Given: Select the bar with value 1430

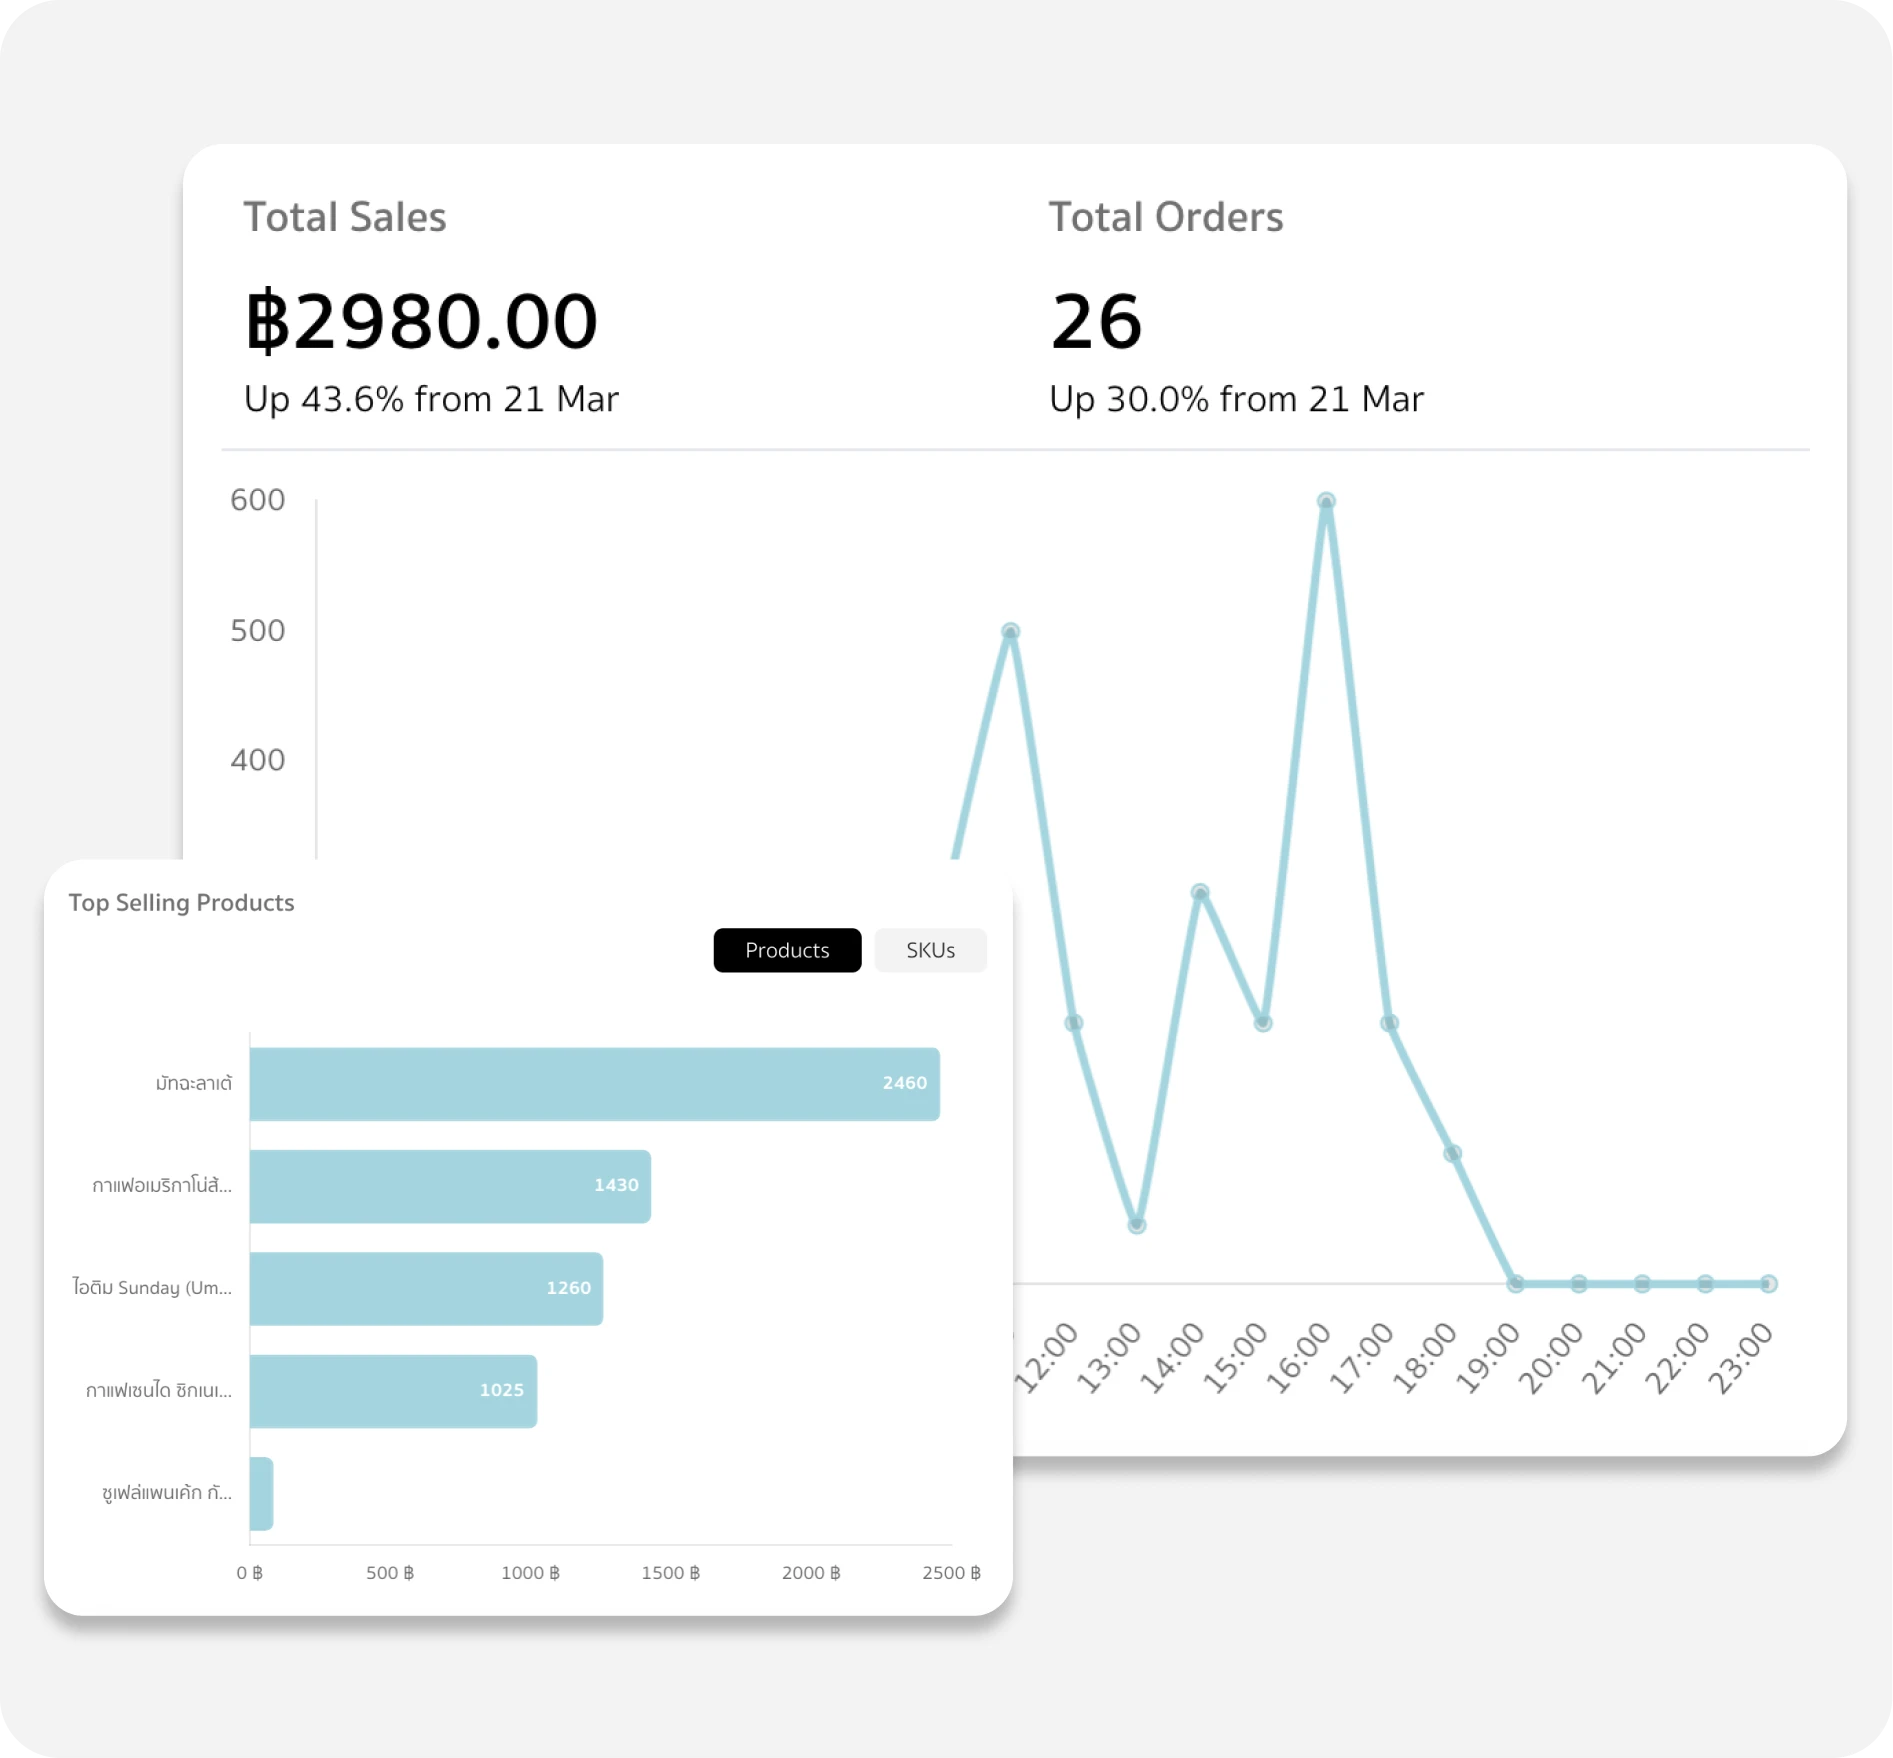Looking at the screenshot, I should [450, 1186].
